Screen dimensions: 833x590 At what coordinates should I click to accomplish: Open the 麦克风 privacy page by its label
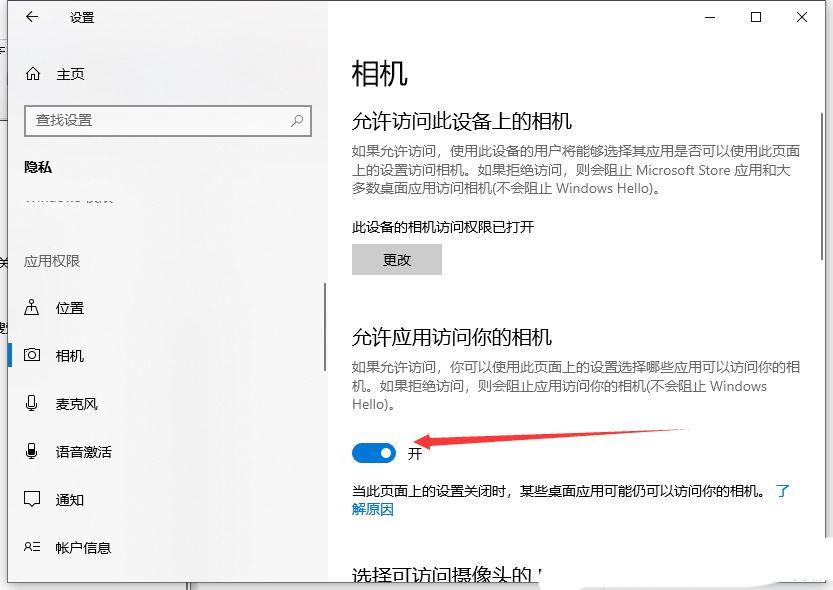coord(76,404)
